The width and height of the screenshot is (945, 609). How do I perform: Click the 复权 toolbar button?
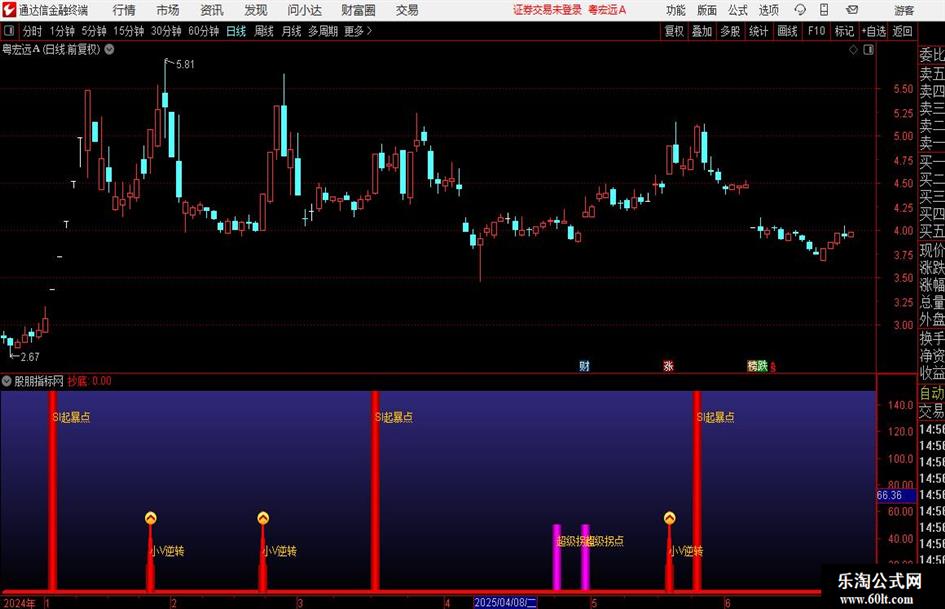pyautogui.click(x=674, y=31)
